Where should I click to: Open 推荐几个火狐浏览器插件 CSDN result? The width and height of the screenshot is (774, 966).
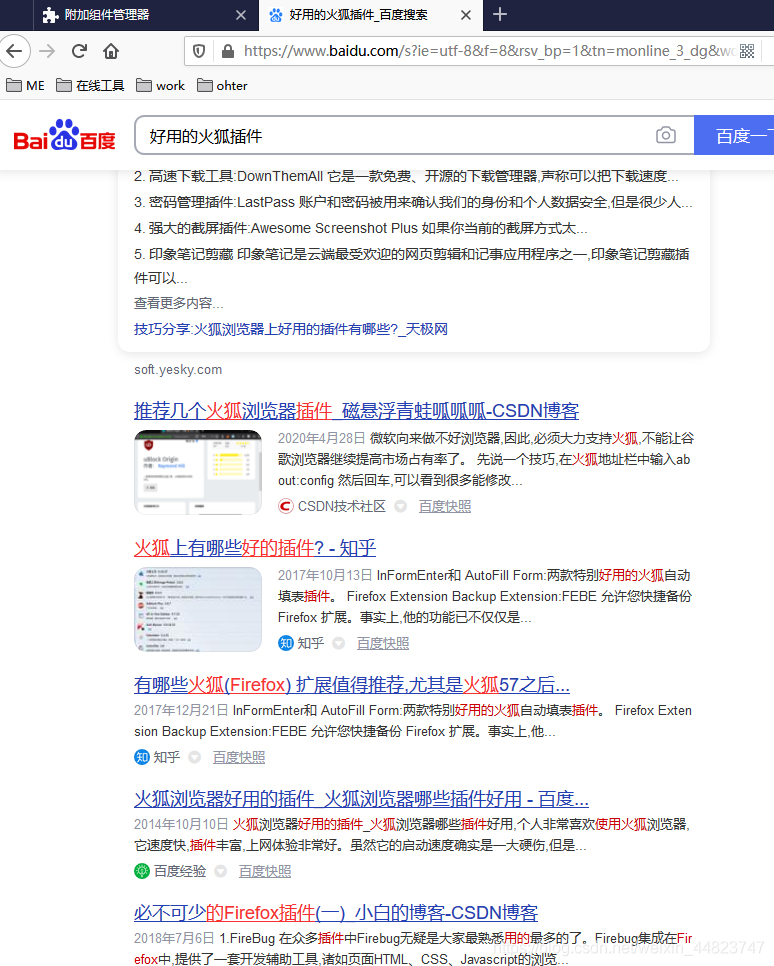coord(356,411)
